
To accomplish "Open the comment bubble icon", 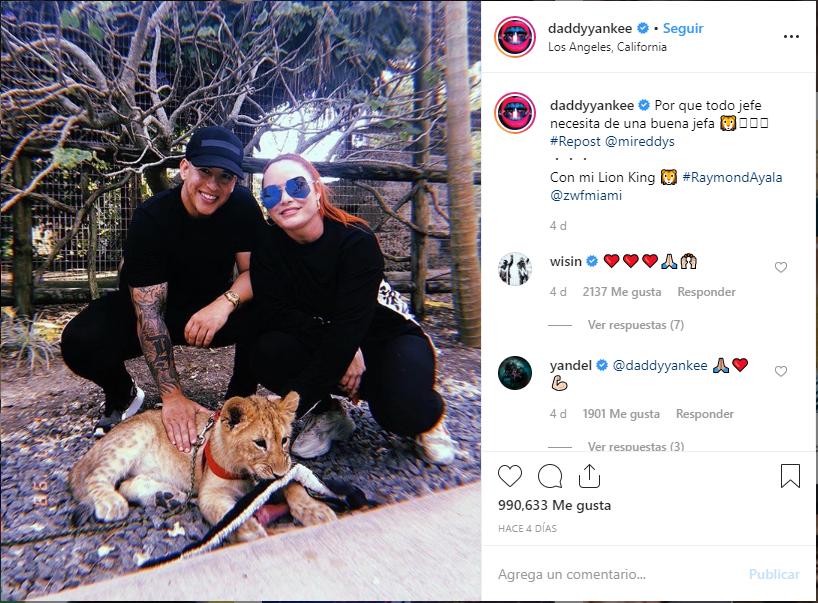I will pyautogui.click(x=550, y=476).
